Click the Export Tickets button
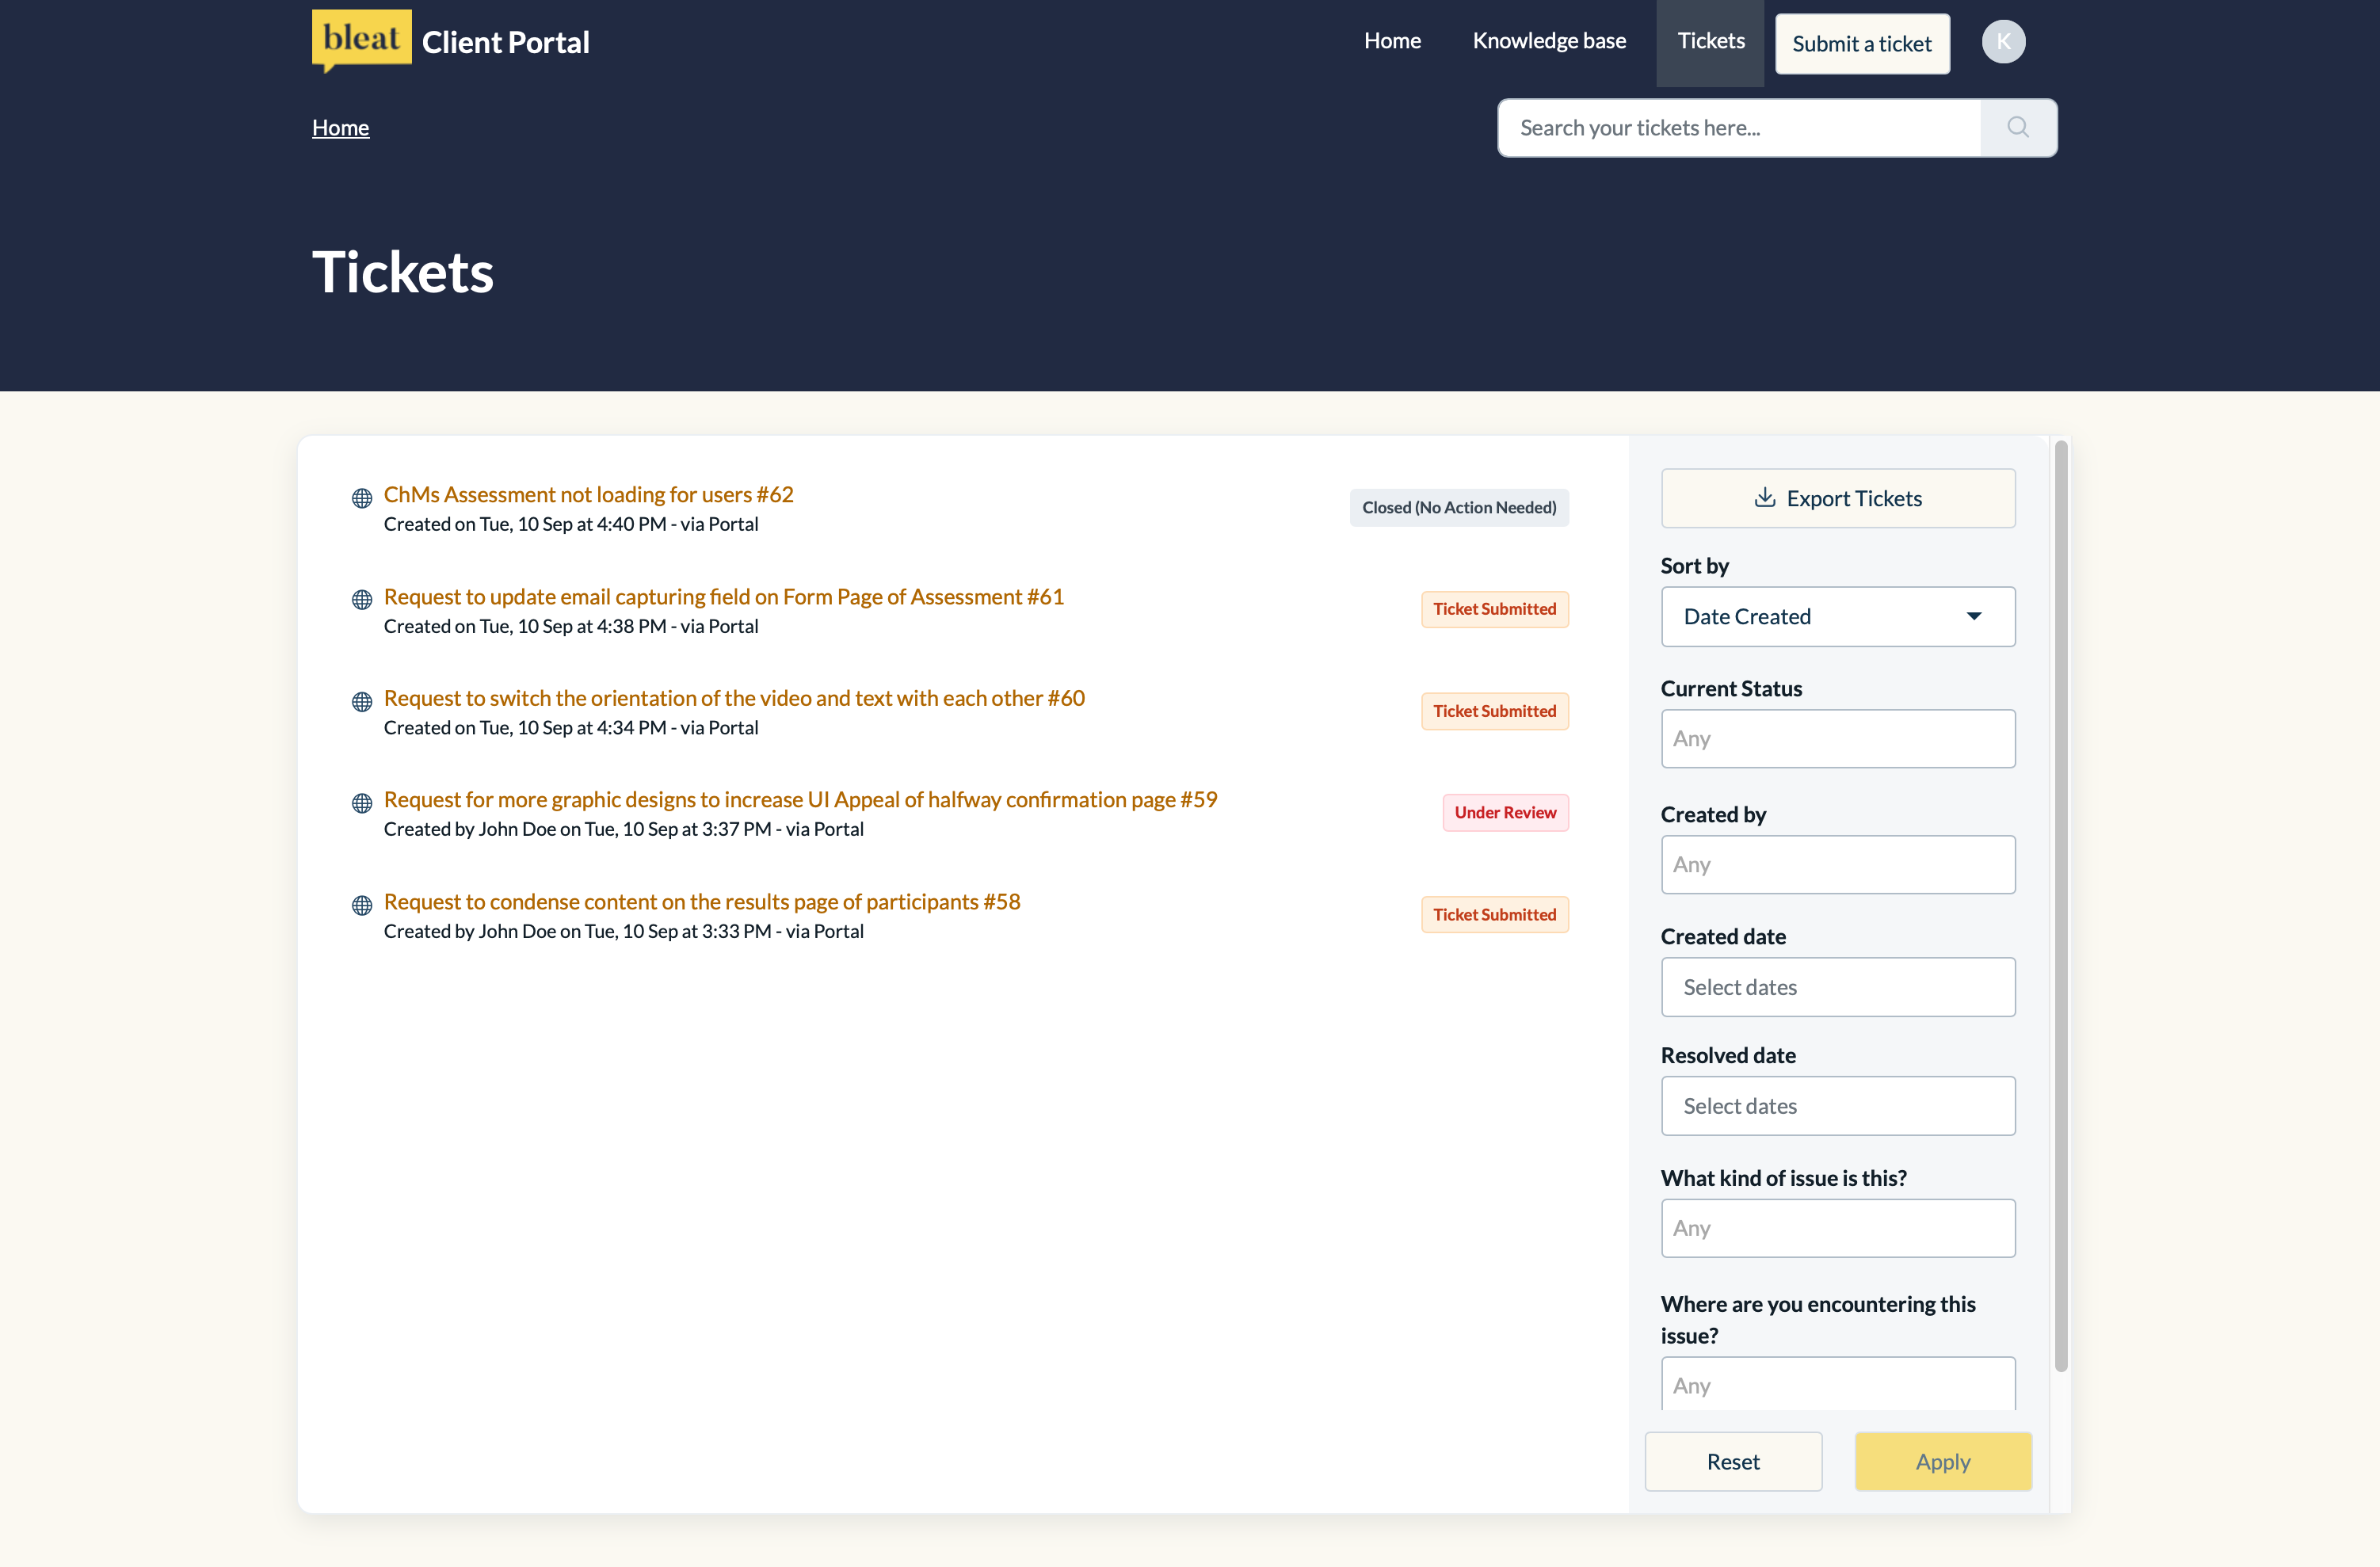The height and width of the screenshot is (1567, 2380). tap(1837, 499)
